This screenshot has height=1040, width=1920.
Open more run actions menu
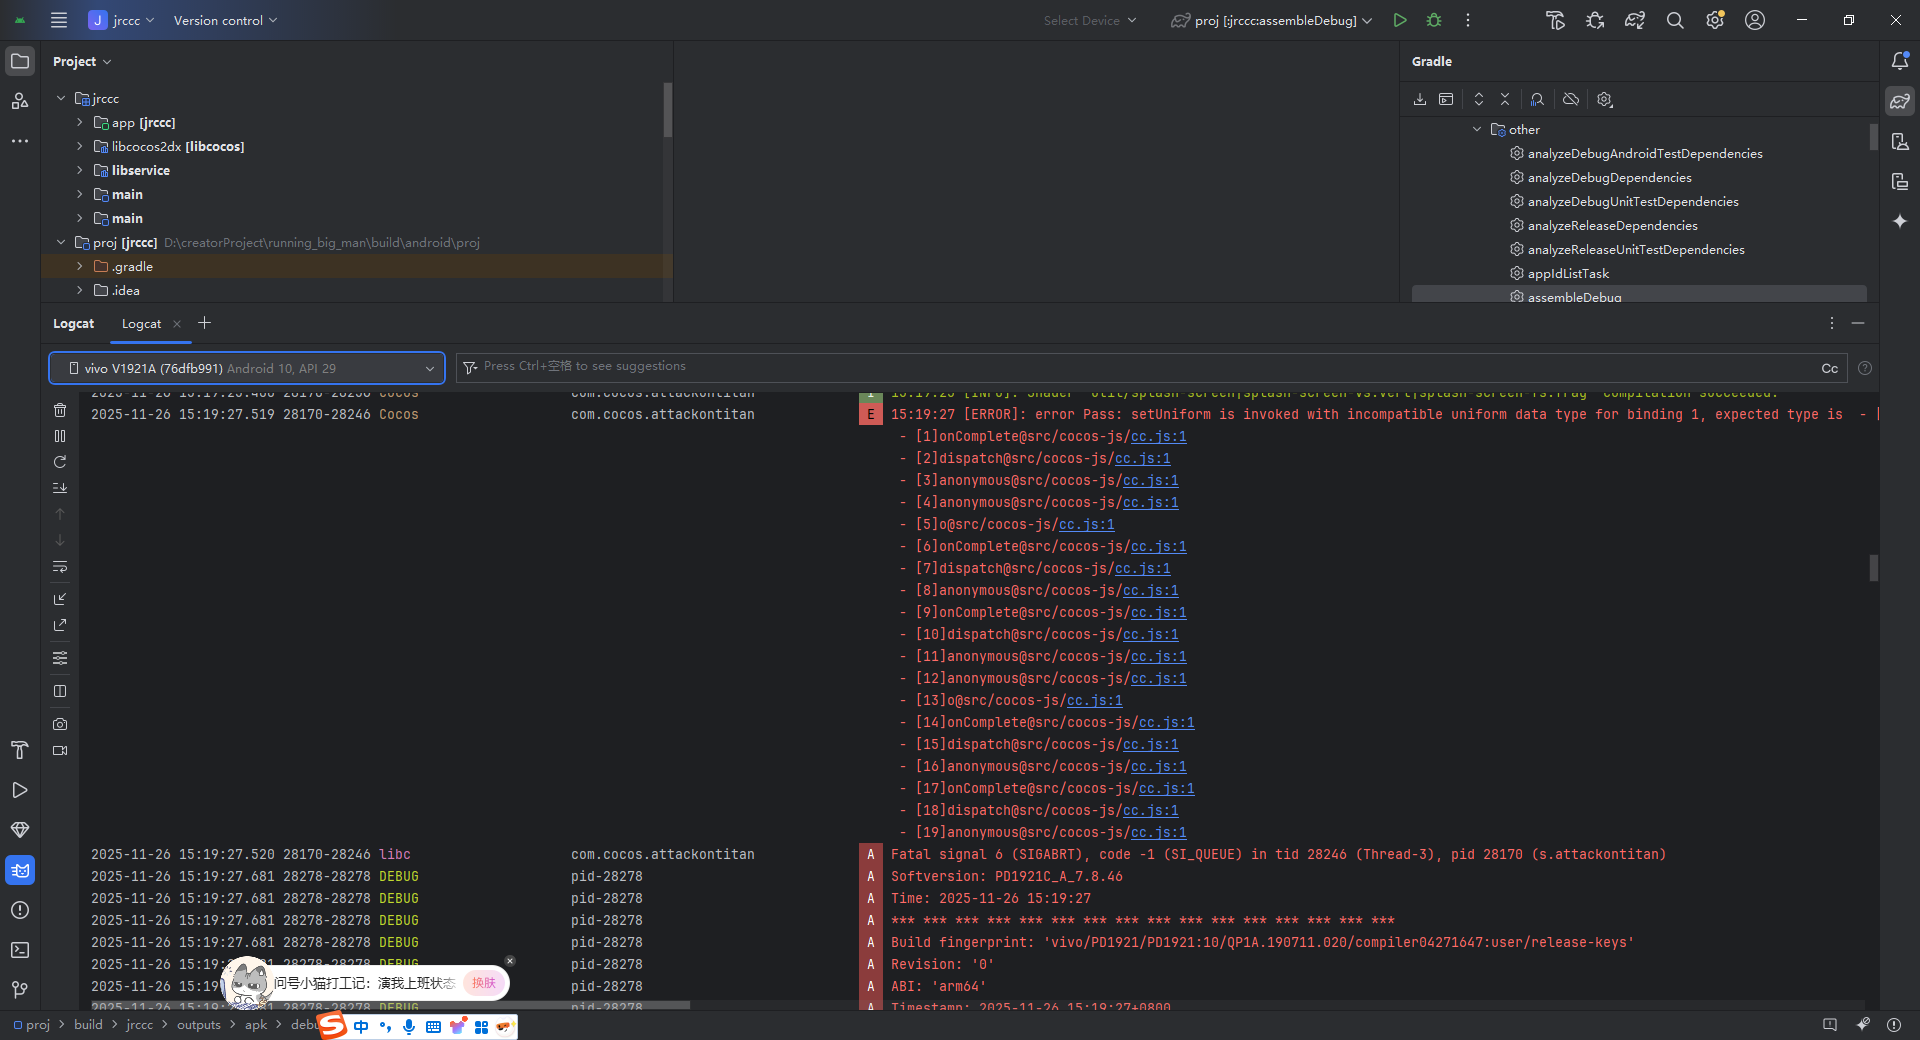pos(1468,20)
